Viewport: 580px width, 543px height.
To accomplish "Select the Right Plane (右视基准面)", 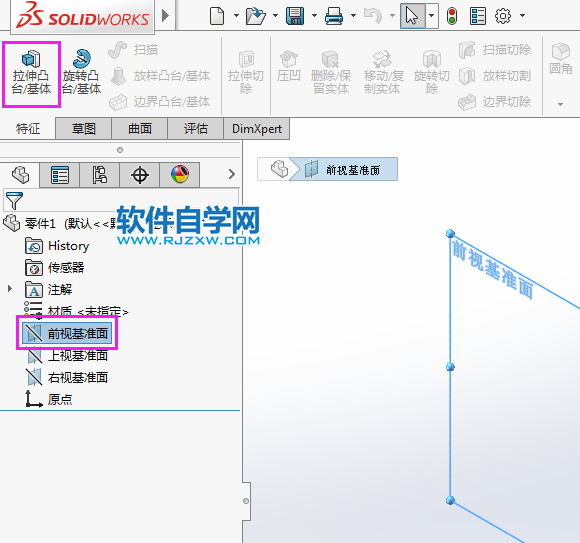I will coord(67,377).
